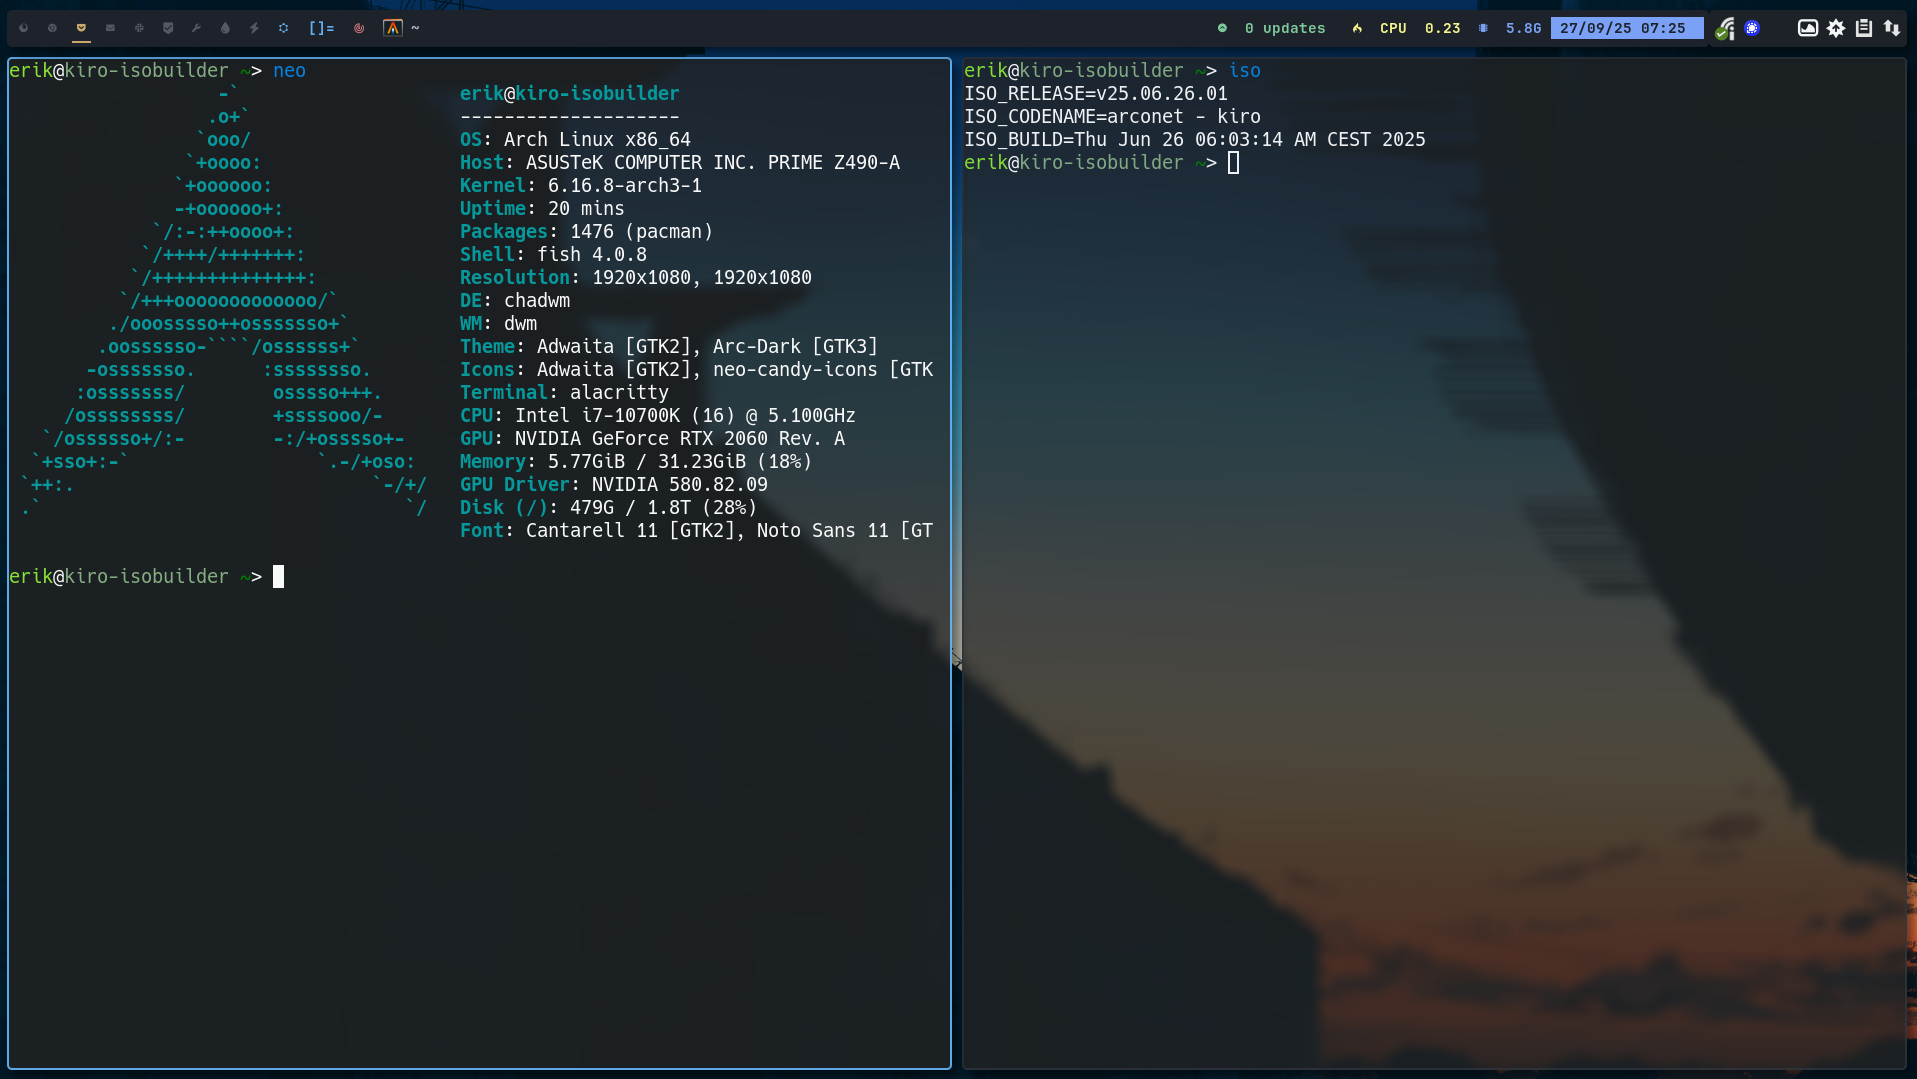Viewport: 1917px width, 1079px height.
Task: Click the GPU Driver NVIDIA 580.82.09 line
Action: pyautogui.click(x=614, y=484)
